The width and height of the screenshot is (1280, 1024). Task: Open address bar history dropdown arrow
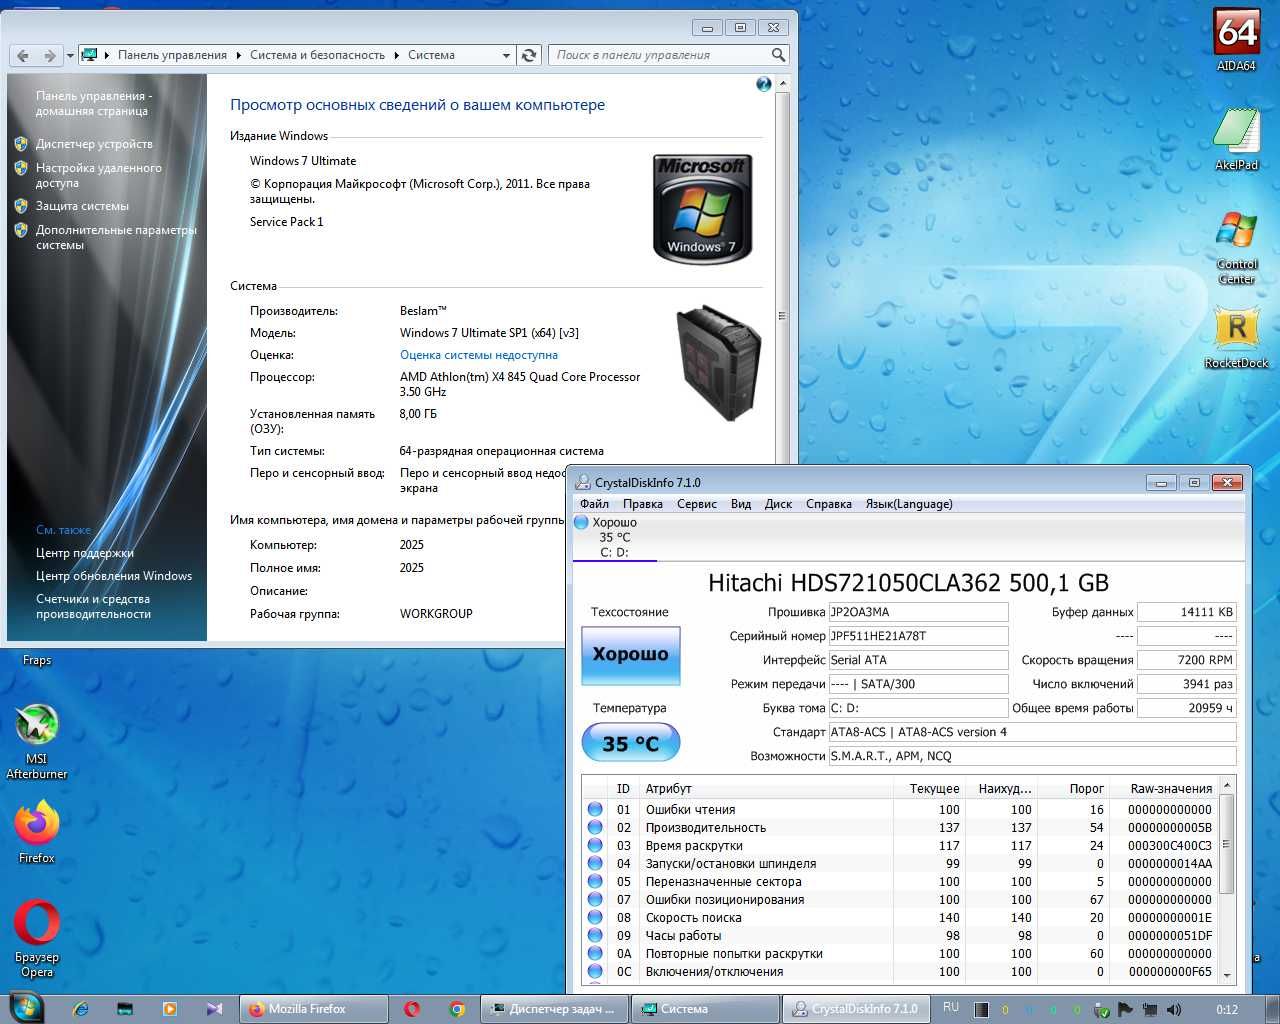(506, 55)
